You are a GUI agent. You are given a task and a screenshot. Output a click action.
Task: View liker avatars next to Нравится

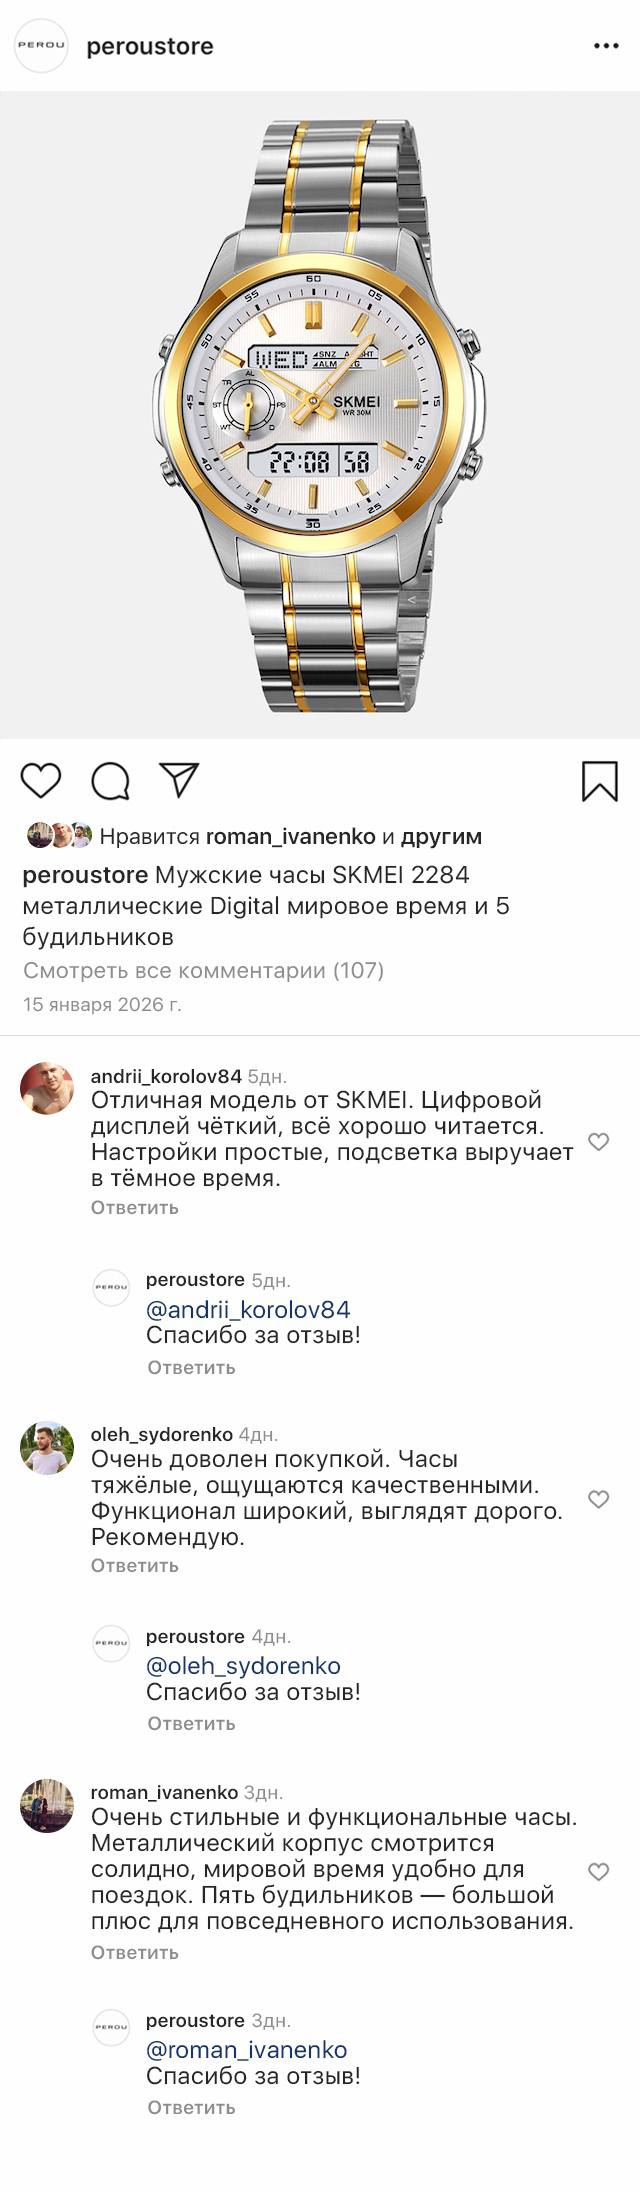click(x=59, y=836)
